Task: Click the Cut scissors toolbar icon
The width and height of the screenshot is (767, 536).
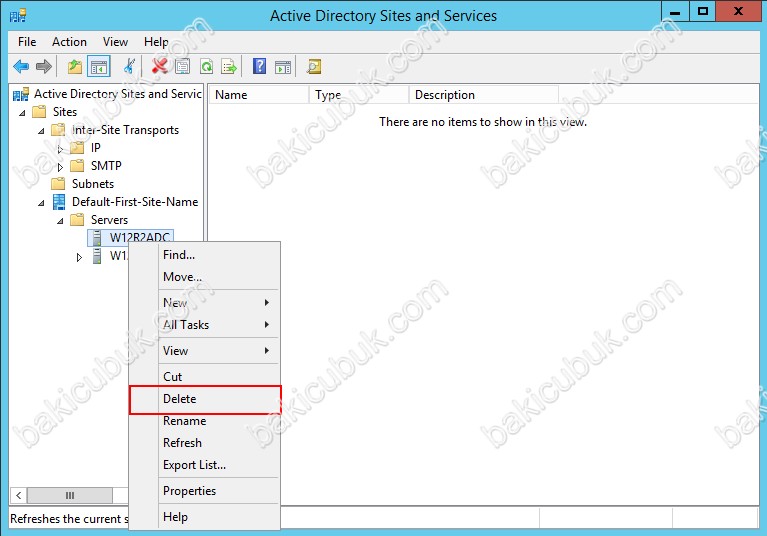Action: (129, 67)
